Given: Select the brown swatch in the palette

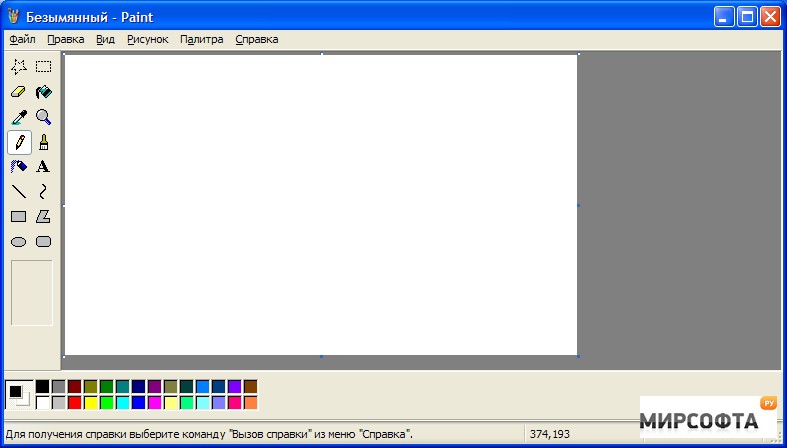Looking at the screenshot, I should pyautogui.click(x=250, y=387).
